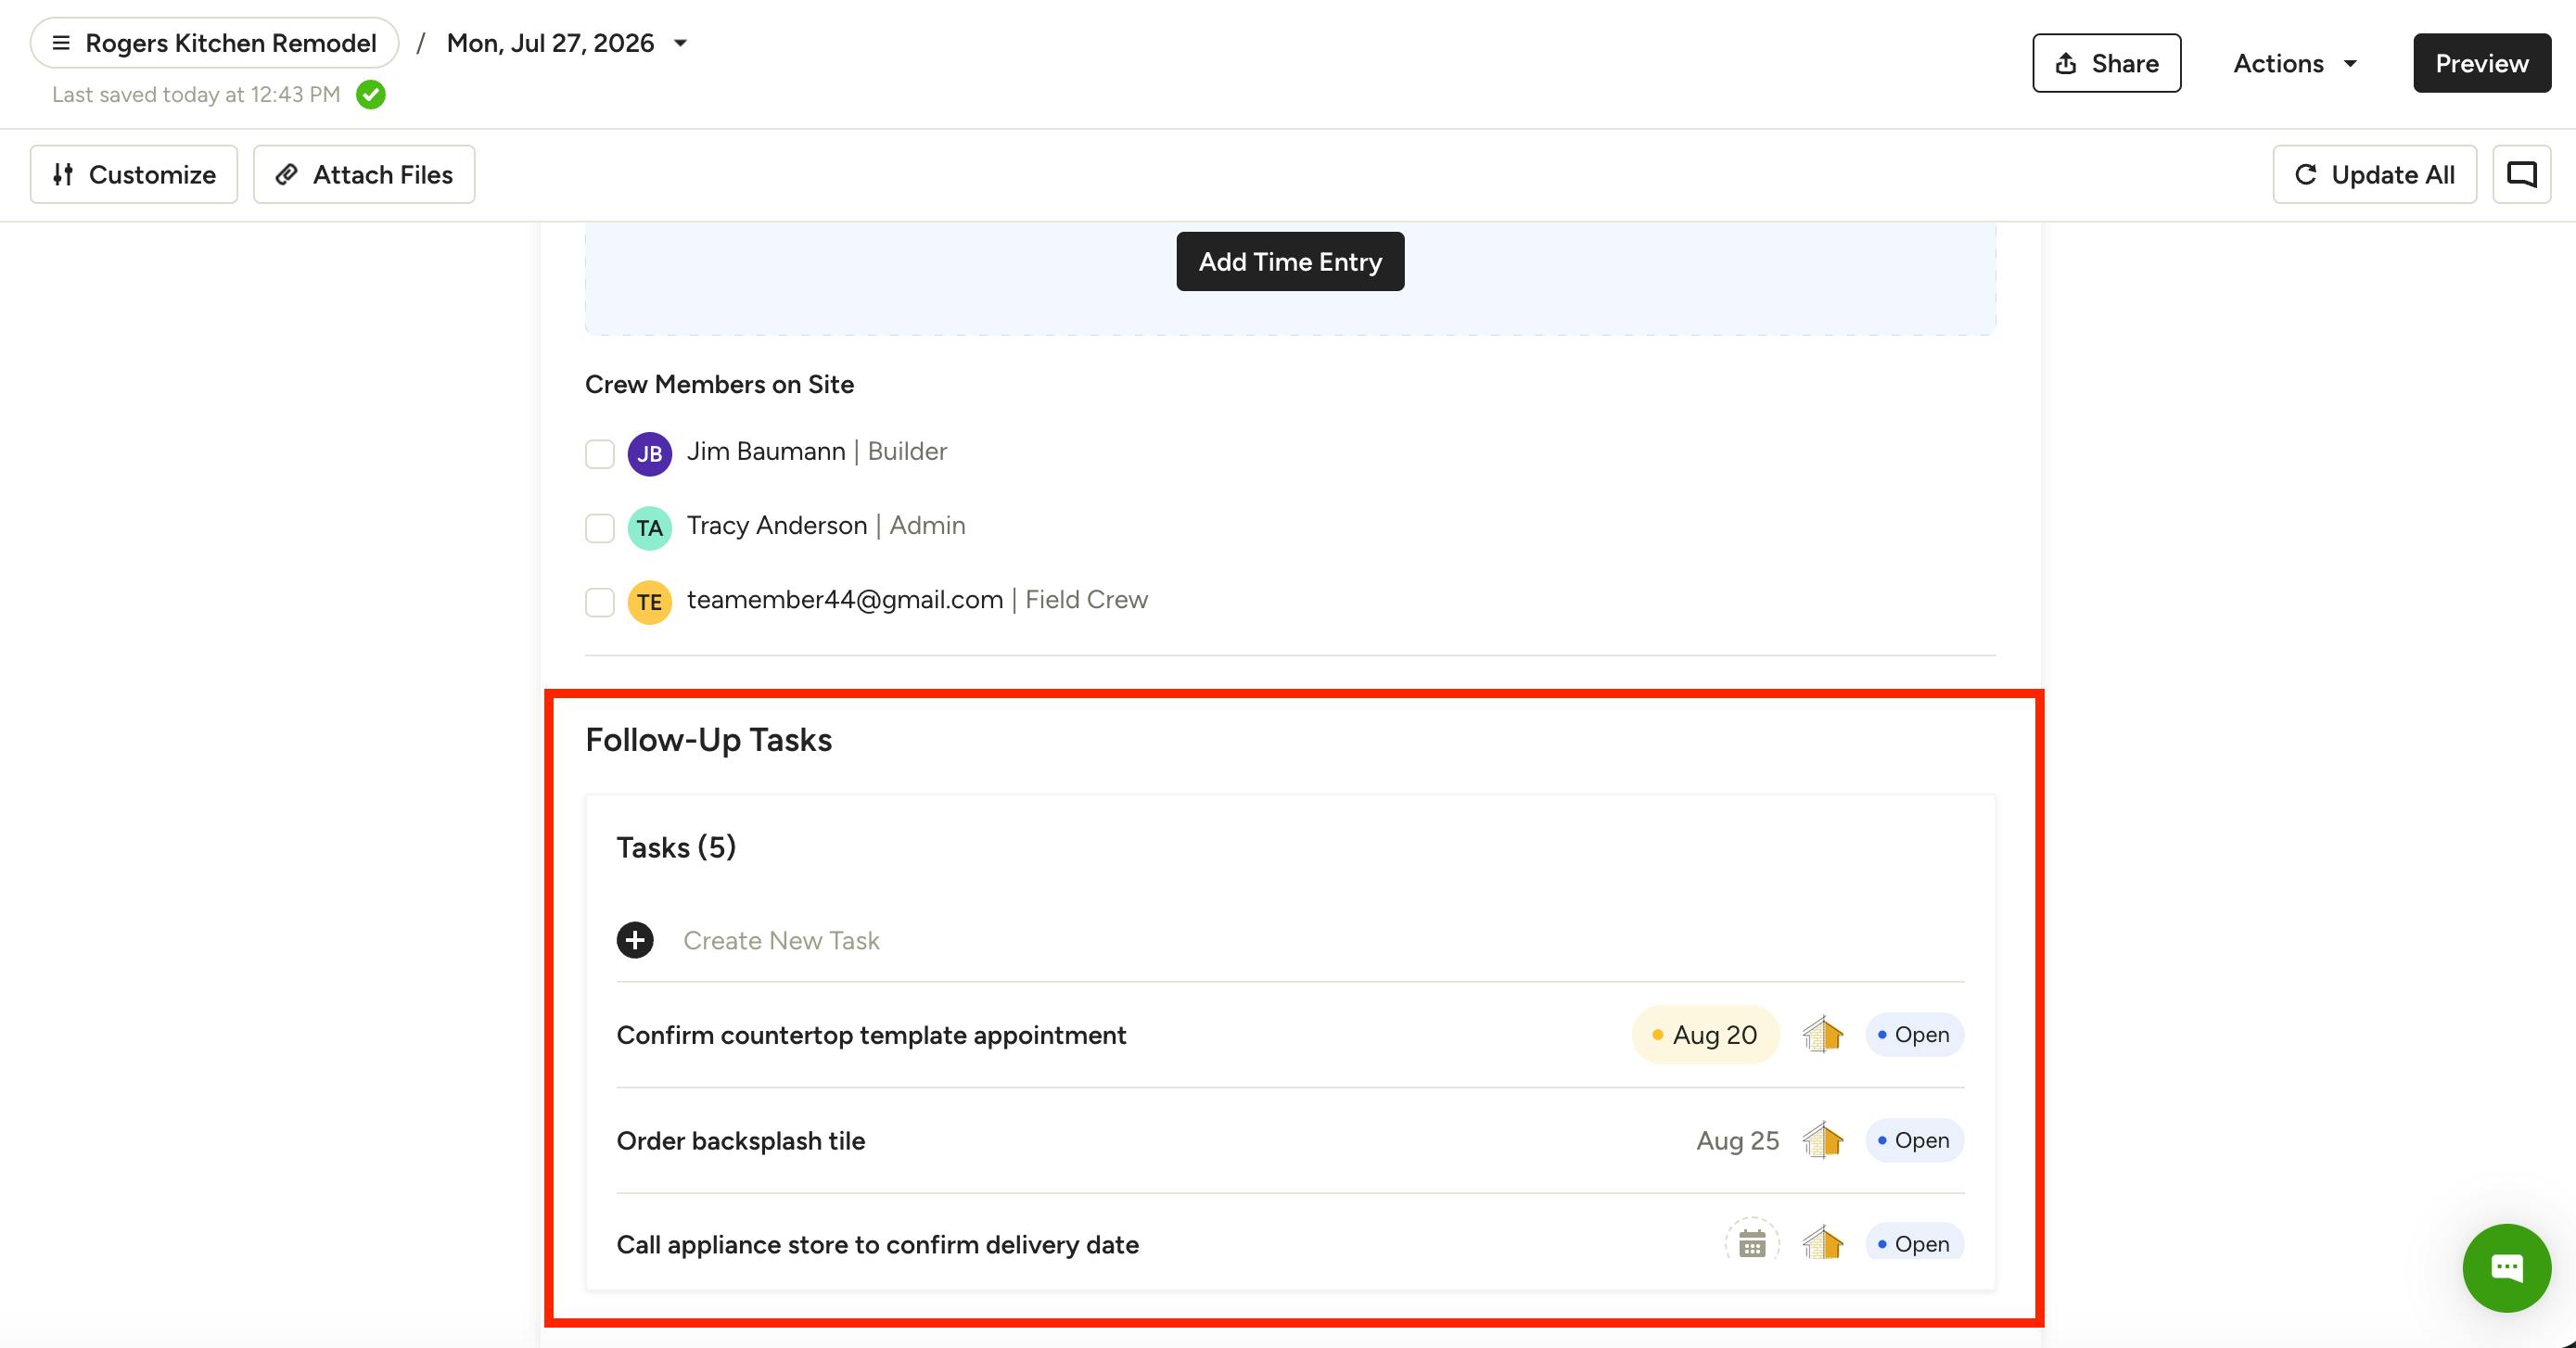Screen dimensions: 2576x1348
Task: Click the Aug 25 due date
Action: tap(1738, 1141)
